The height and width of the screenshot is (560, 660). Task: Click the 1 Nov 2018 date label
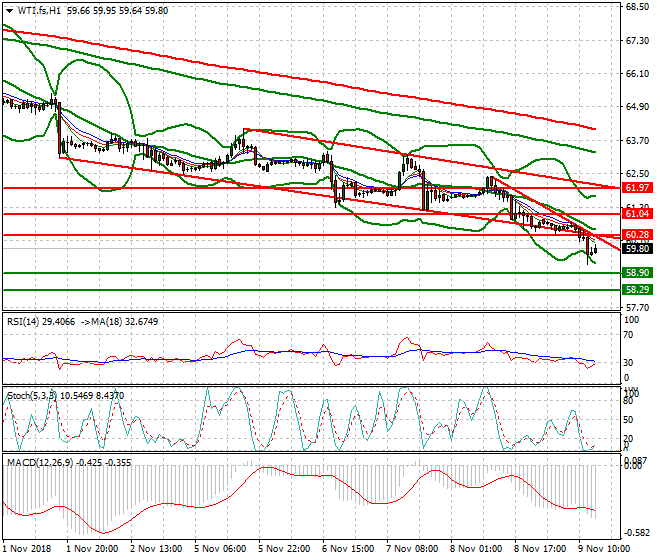pyautogui.click(x=27, y=549)
